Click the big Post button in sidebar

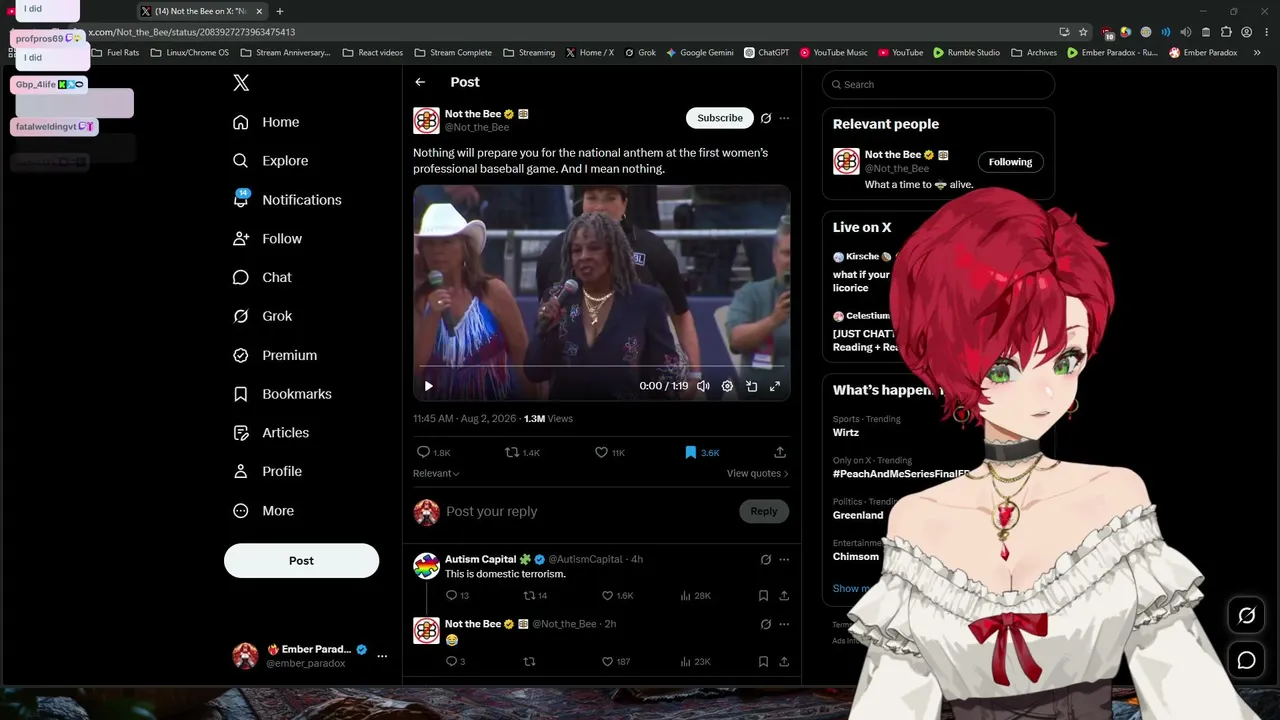tap(301, 561)
